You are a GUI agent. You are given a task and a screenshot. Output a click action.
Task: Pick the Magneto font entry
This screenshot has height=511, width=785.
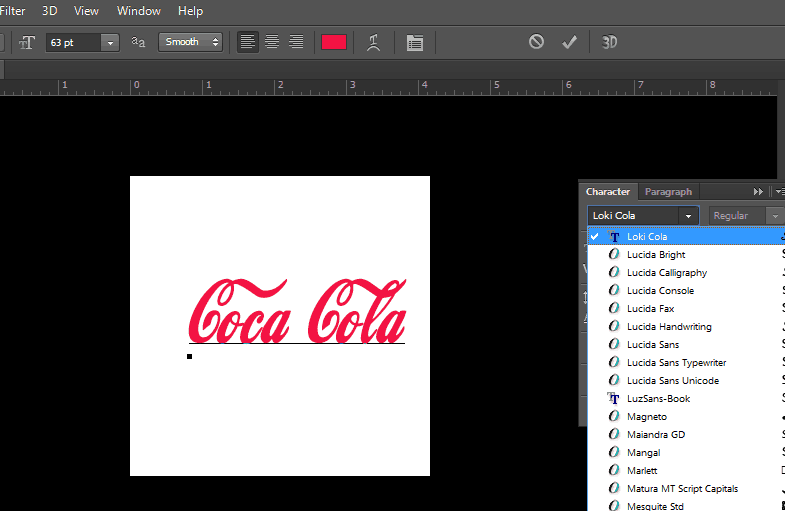(646, 417)
